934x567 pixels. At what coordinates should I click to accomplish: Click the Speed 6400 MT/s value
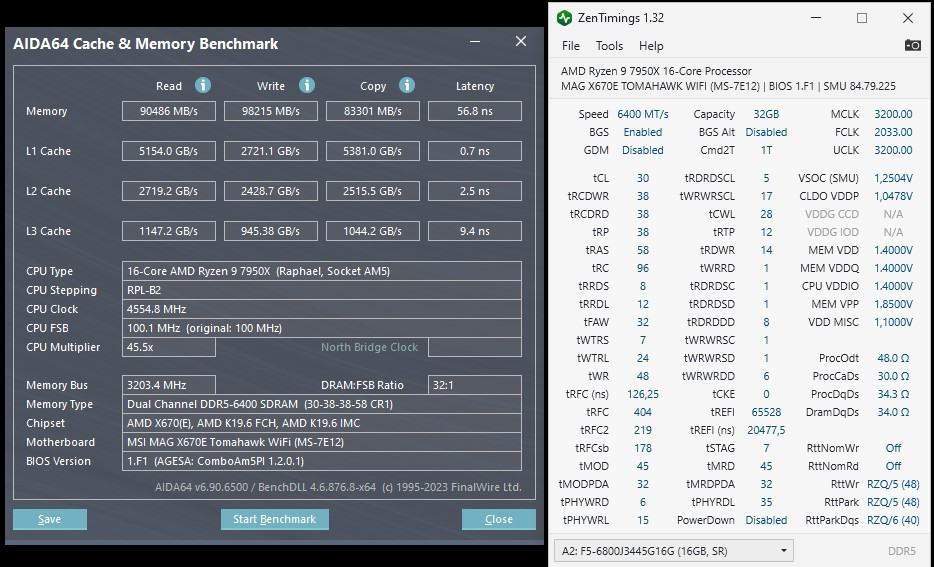(x=643, y=114)
